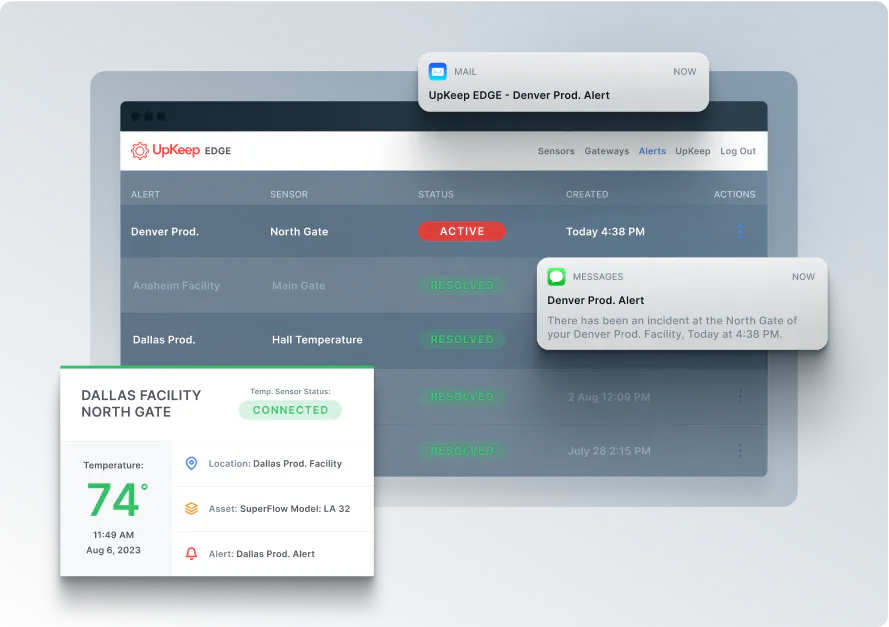Click the UpKeep EDGE brand text
889x627 pixels.
click(x=192, y=150)
